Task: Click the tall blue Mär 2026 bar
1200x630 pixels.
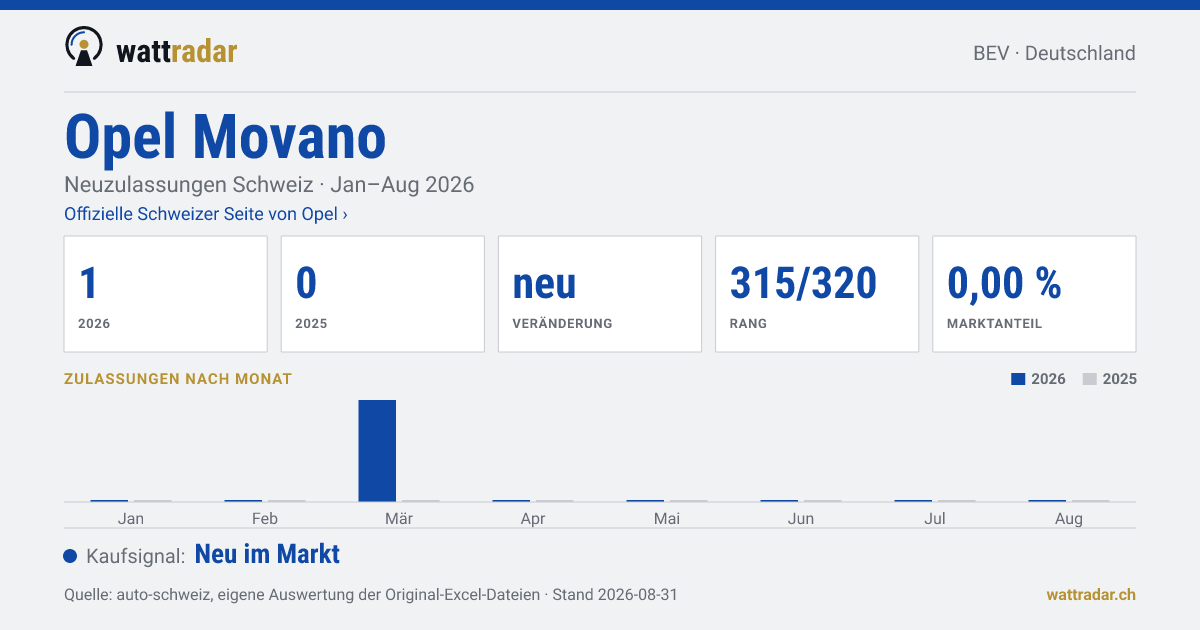Action: (x=377, y=450)
